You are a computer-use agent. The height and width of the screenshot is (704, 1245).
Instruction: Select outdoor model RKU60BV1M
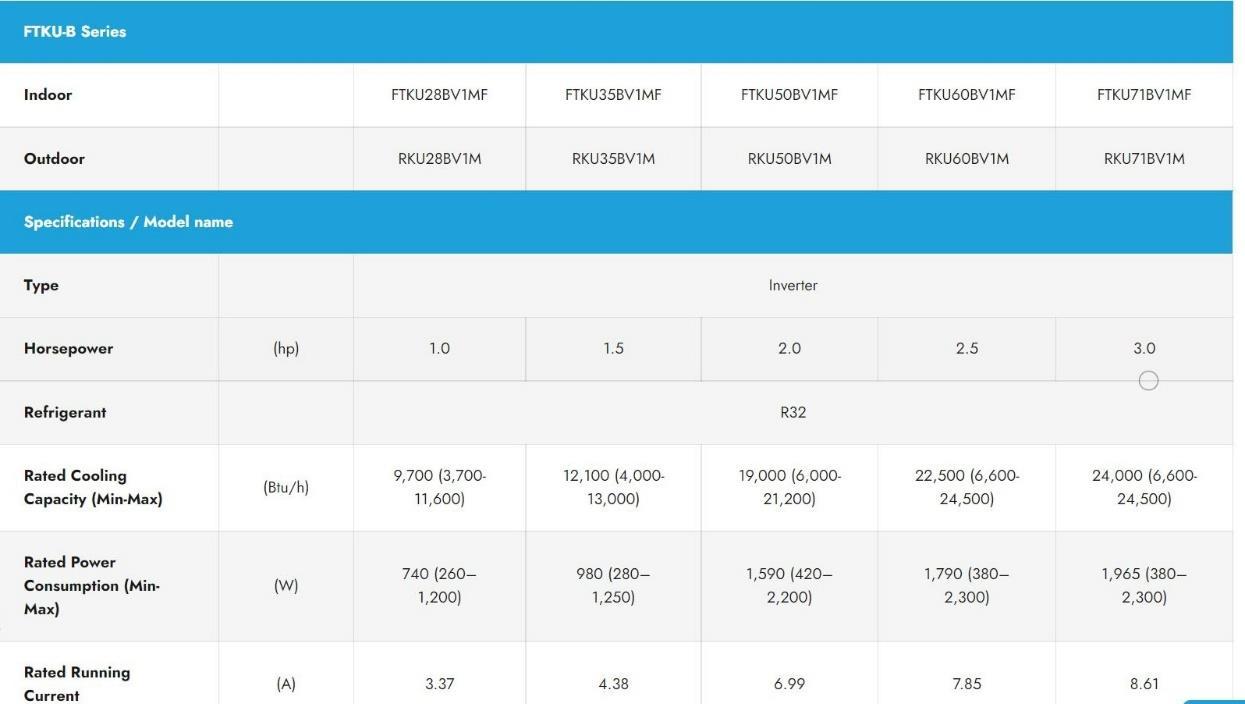pyautogui.click(x=966, y=159)
